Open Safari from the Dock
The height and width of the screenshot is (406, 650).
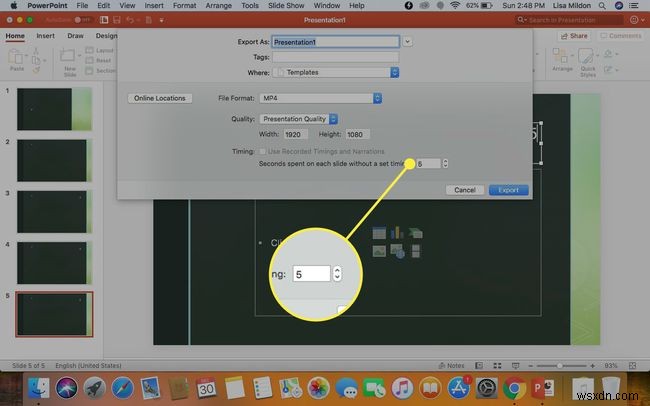pyautogui.click(x=122, y=388)
